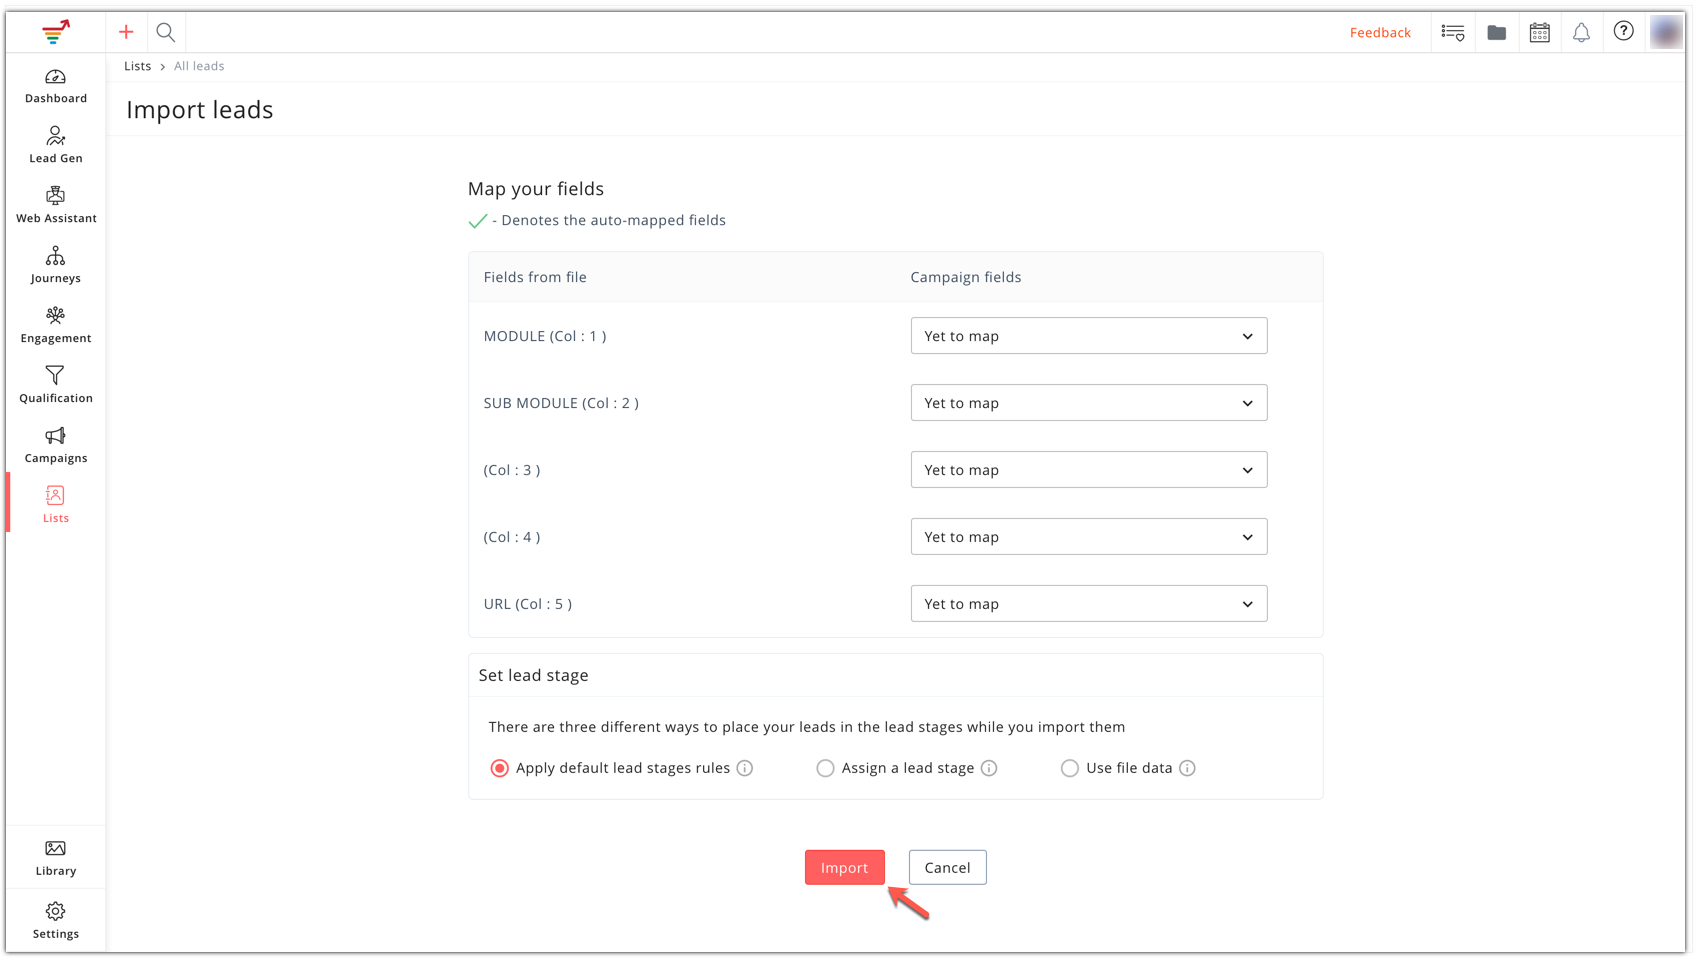Expand the SUB MODULE field dropdown
Viewport: 1698px width, 958px height.
1088,403
